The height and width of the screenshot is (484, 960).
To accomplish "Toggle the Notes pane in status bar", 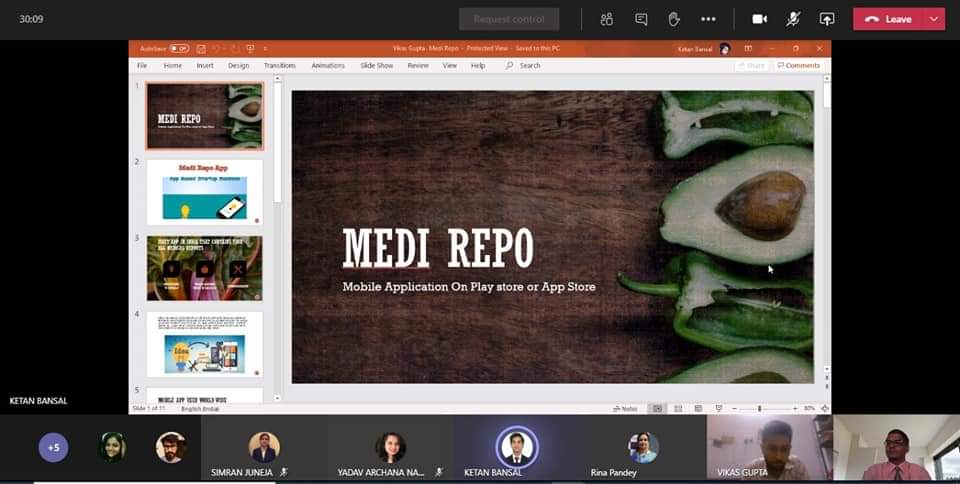I will 625,408.
